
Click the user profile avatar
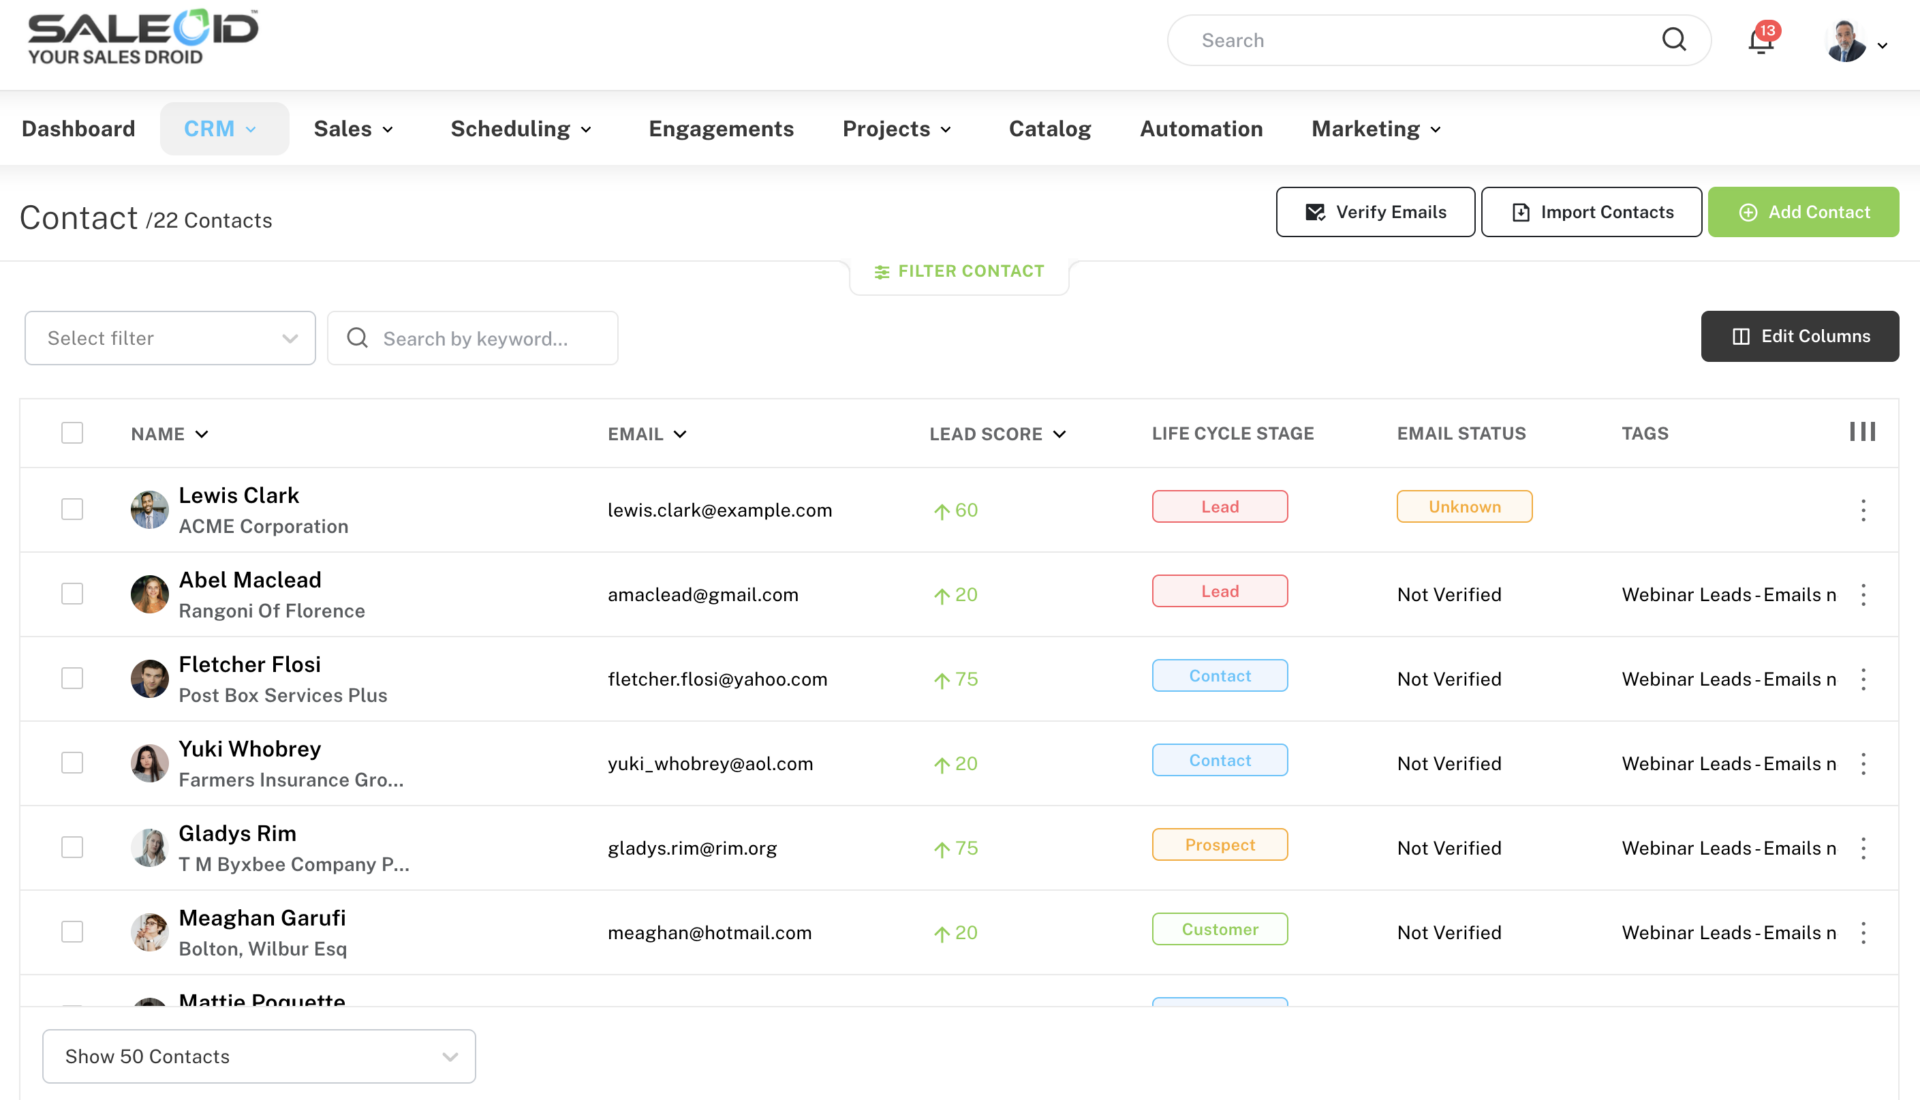point(1845,42)
